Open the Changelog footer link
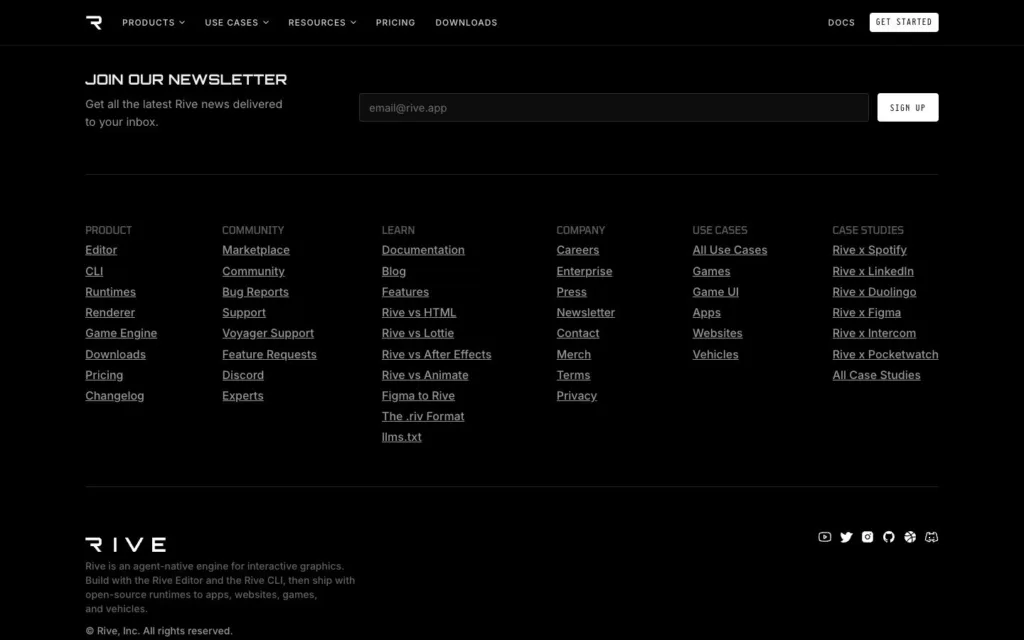The height and width of the screenshot is (640, 1024). (114, 396)
